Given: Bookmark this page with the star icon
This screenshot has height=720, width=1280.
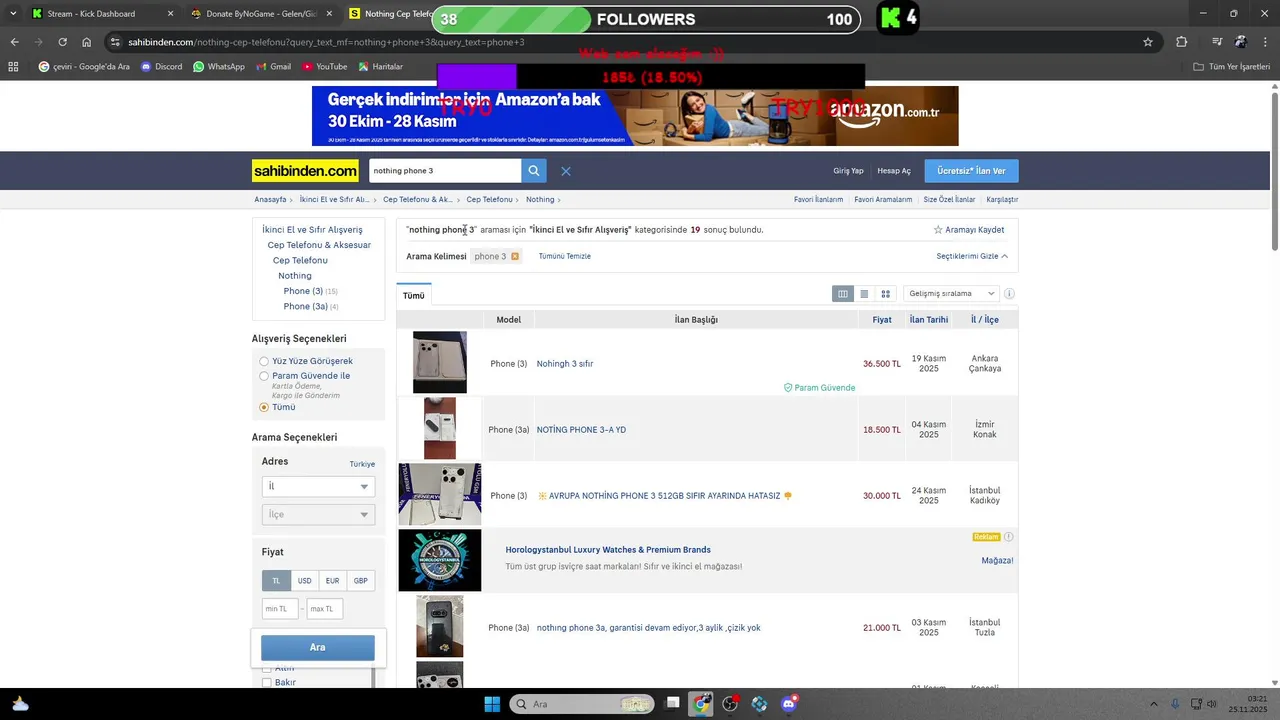Looking at the screenshot, I should point(1148,42).
